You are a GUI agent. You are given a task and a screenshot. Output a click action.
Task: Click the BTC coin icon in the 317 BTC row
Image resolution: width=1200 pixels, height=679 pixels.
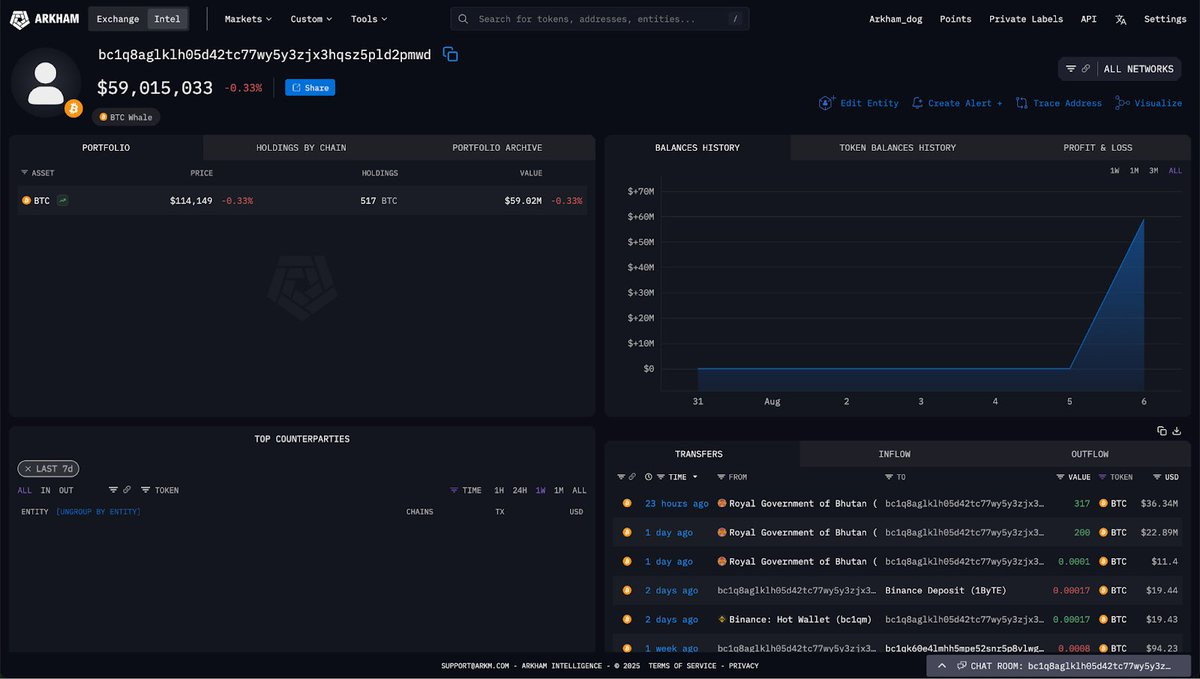click(1104, 504)
